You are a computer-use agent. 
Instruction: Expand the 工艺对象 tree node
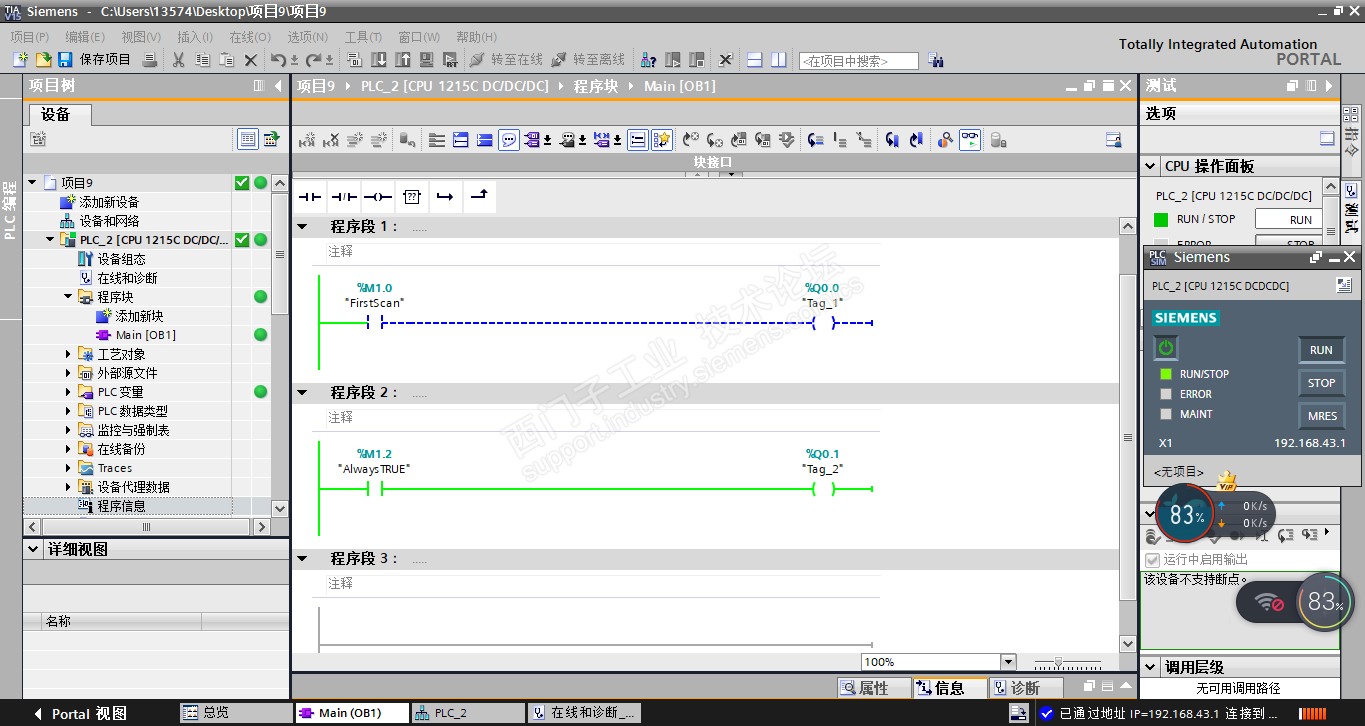pos(68,354)
